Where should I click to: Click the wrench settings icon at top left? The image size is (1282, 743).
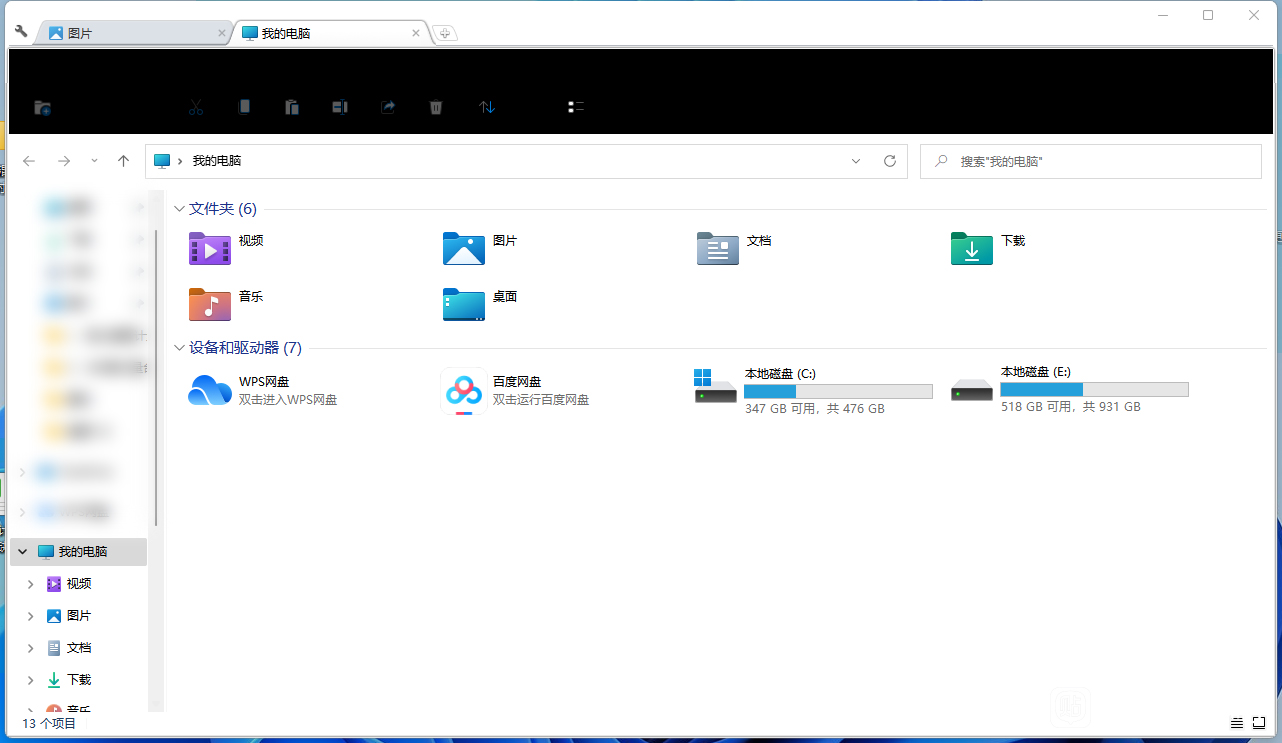click(x=20, y=31)
